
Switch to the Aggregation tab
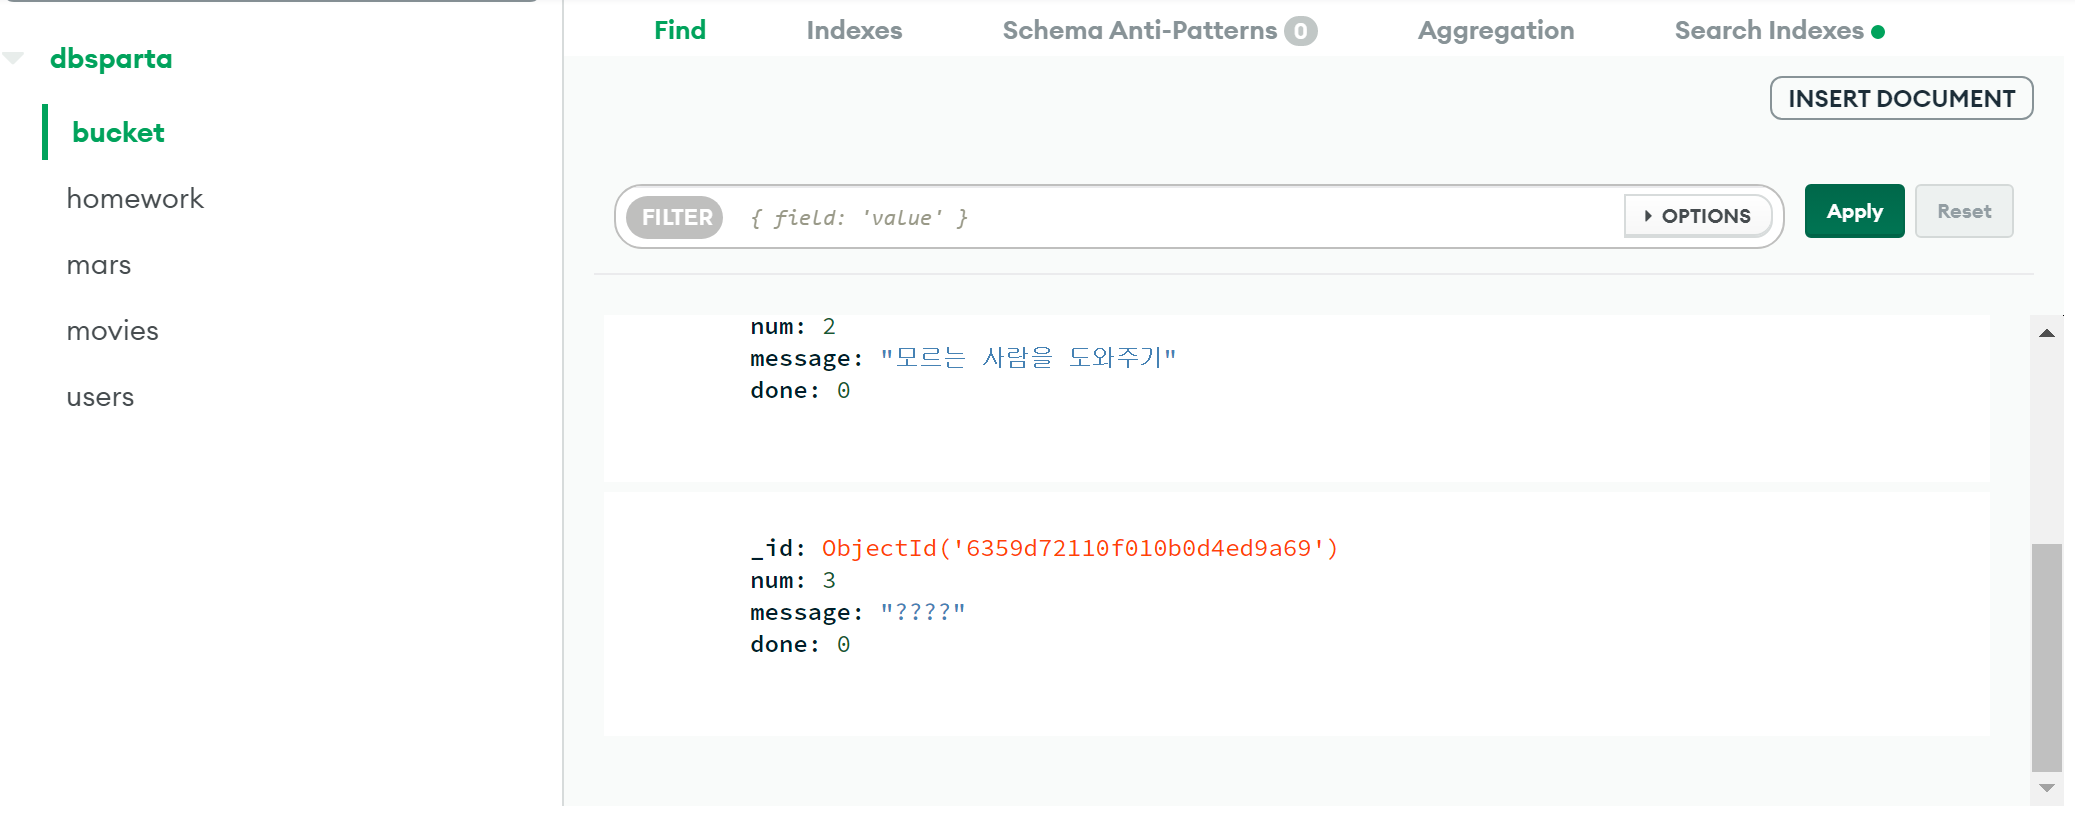[x=1496, y=30]
